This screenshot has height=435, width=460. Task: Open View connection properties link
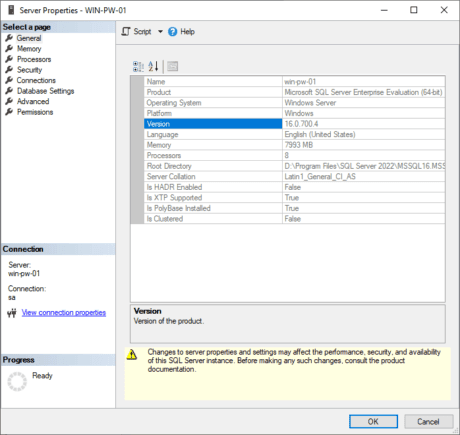pos(64,313)
